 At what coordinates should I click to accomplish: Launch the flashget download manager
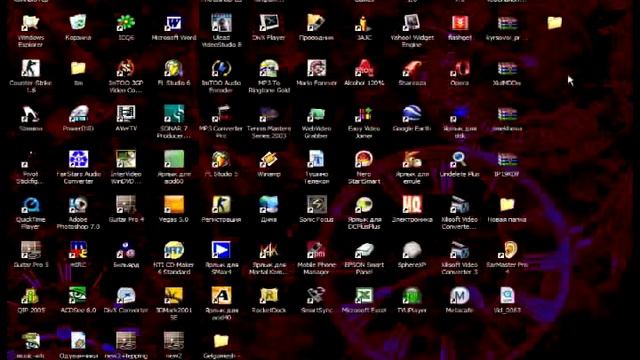click(460, 23)
